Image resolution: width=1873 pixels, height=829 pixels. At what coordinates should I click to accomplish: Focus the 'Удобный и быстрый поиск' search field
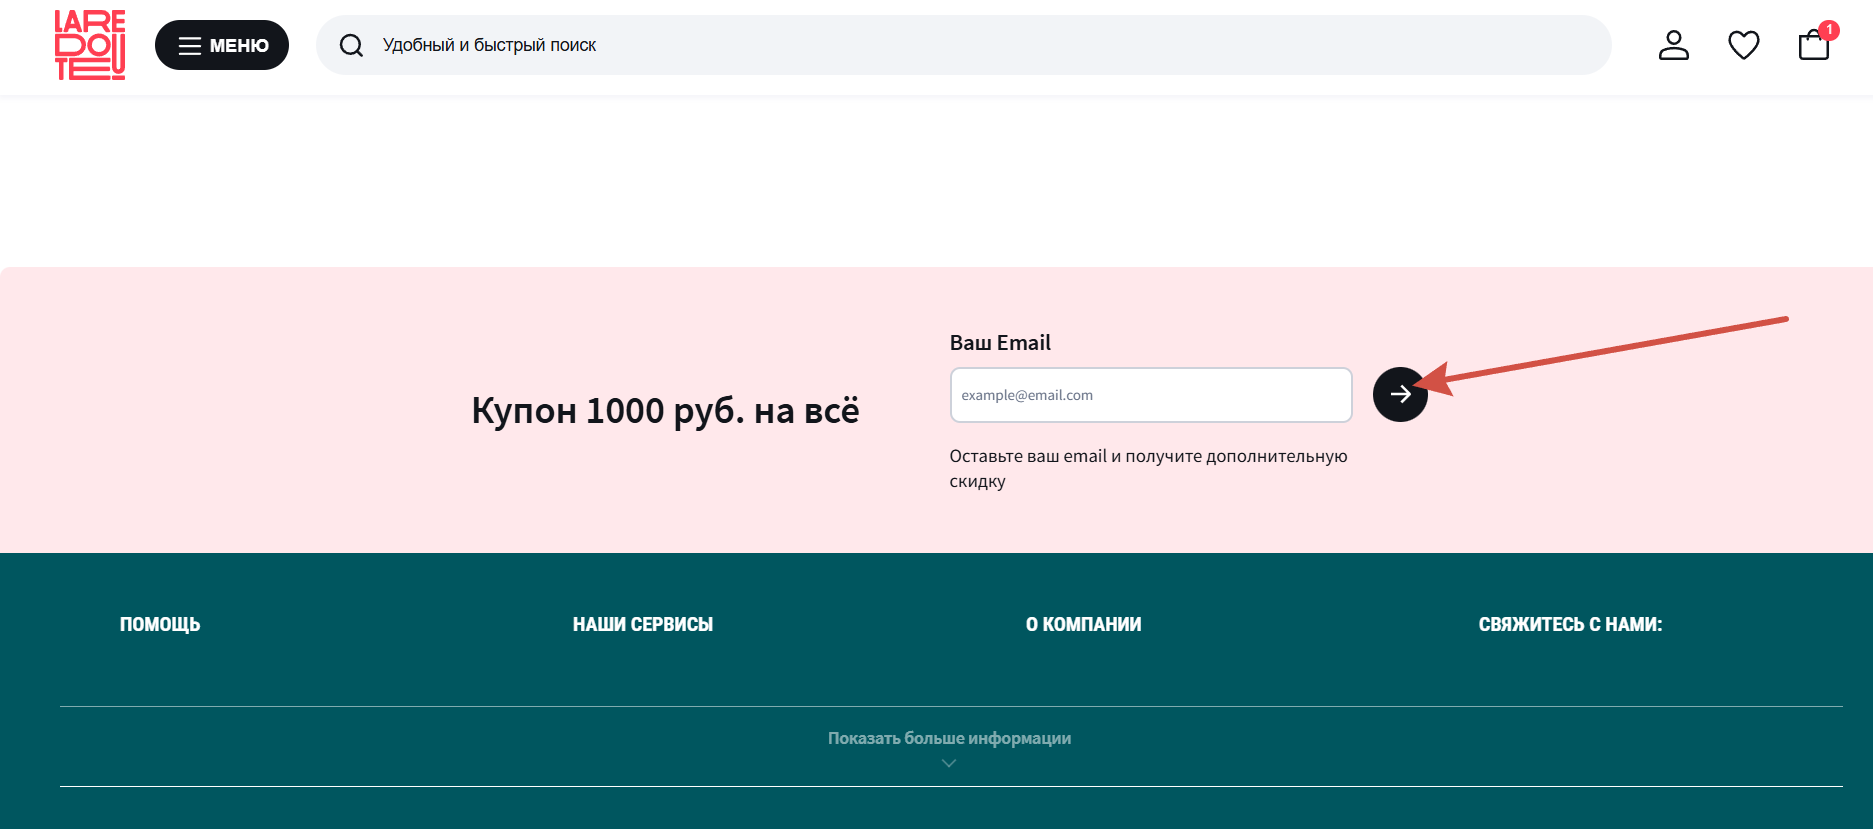[963, 45]
